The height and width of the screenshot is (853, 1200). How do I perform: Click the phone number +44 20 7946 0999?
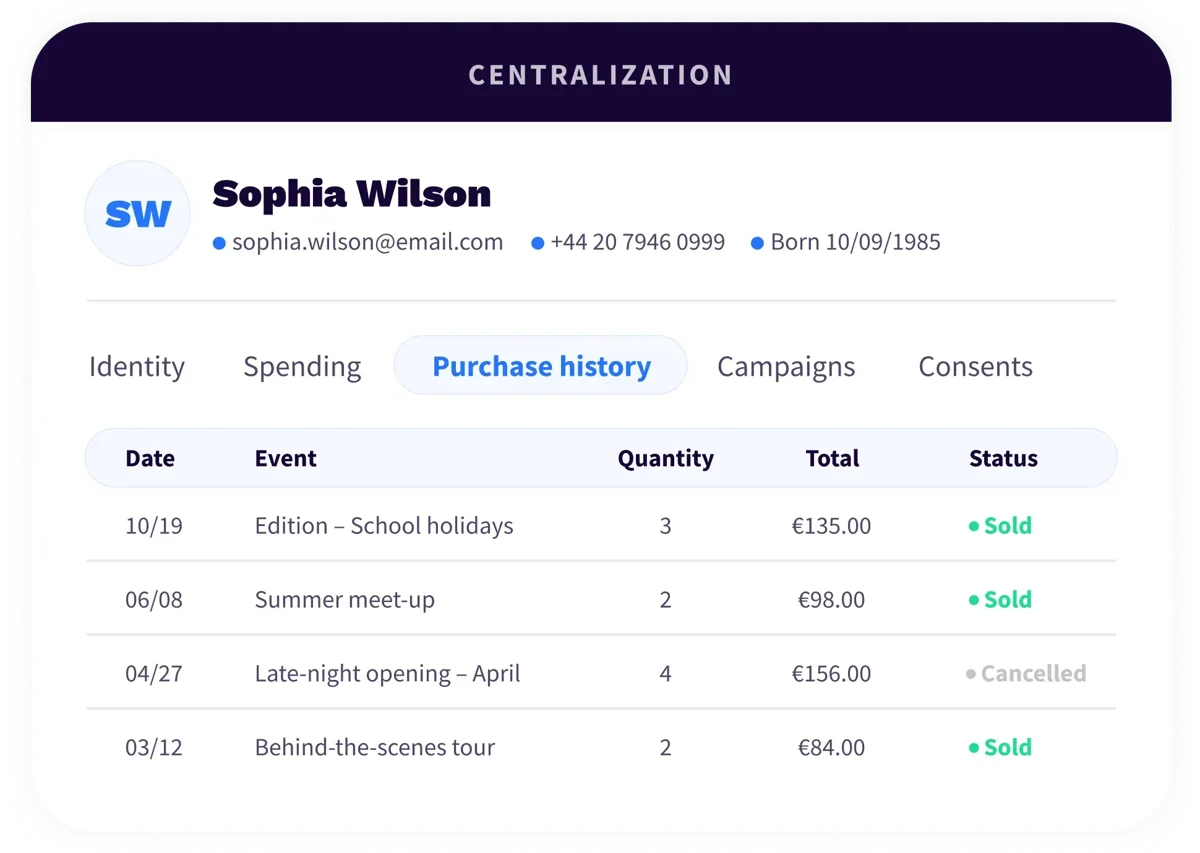637,242
